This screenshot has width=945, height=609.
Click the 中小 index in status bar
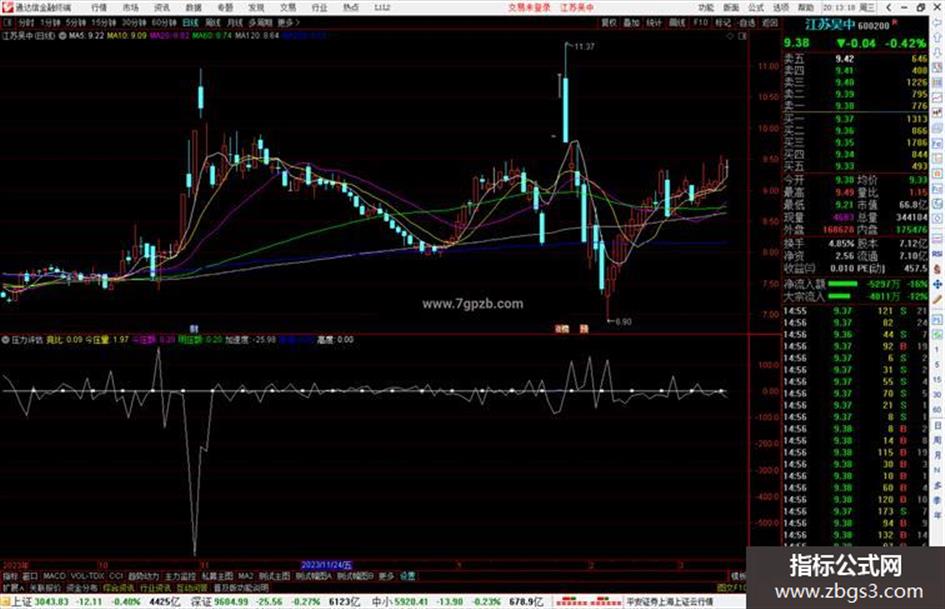382,602
